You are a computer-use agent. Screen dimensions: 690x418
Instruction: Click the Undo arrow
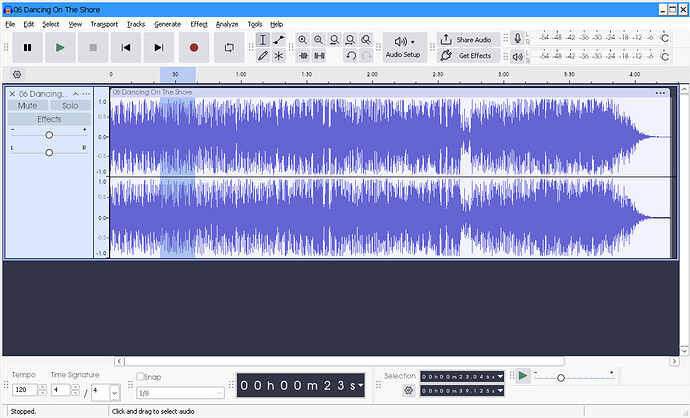pos(351,56)
